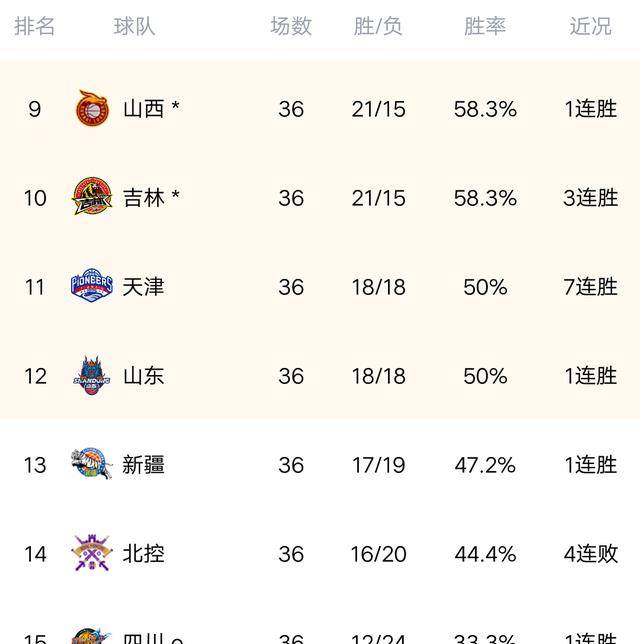Image resolution: width=640 pixels, height=644 pixels.
Task: Open team name 天津
Action: (143, 287)
